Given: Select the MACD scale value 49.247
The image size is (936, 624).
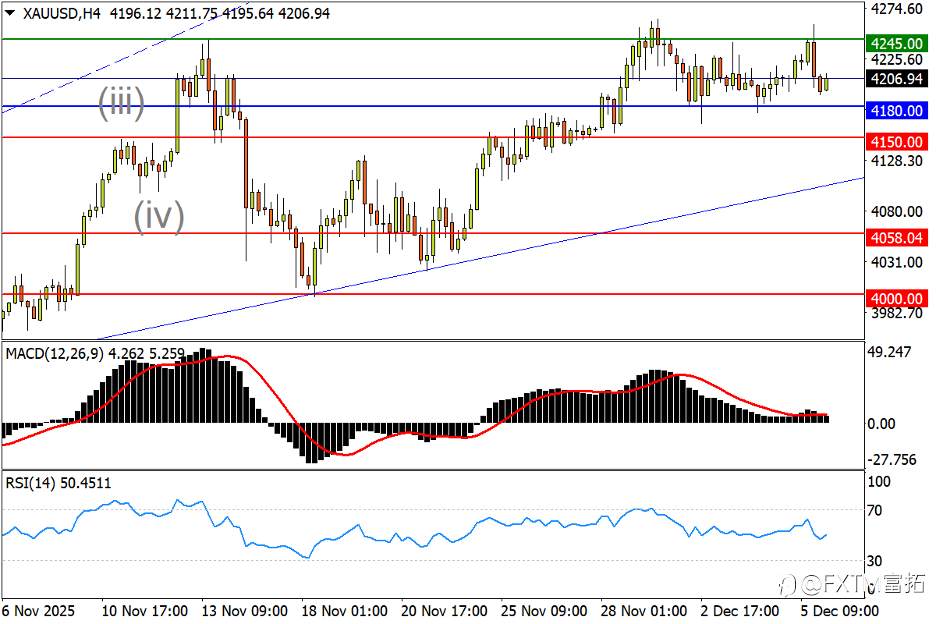Looking at the screenshot, I should pos(889,352).
